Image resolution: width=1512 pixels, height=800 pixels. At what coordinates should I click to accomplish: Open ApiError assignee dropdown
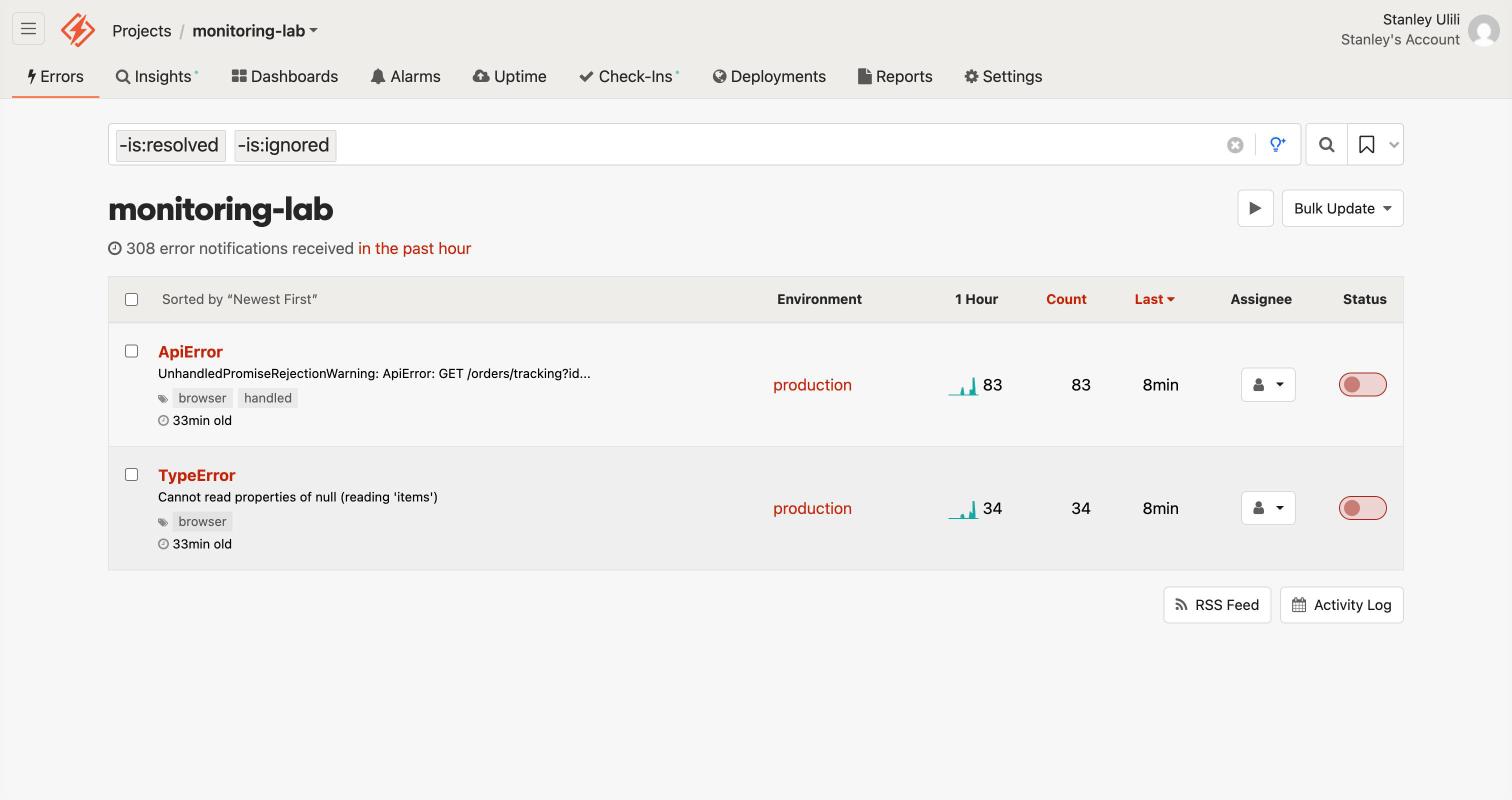click(x=1268, y=385)
